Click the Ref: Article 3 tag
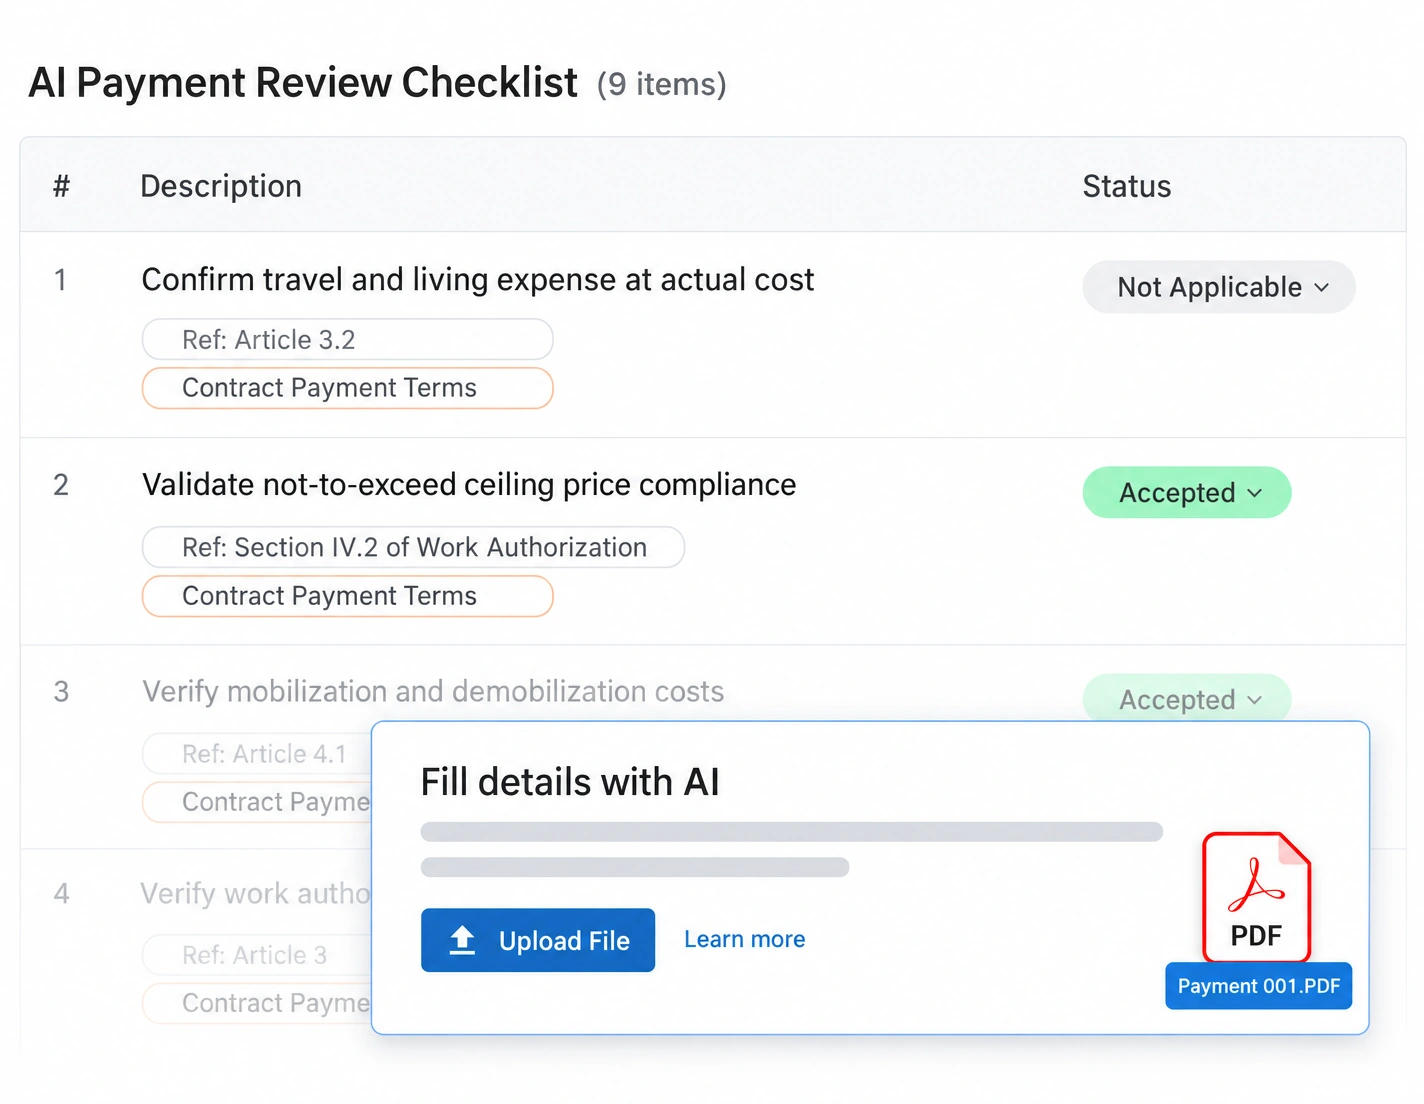Image resolution: width=1424 pixels, height=1104 pixels. point(257,955)
